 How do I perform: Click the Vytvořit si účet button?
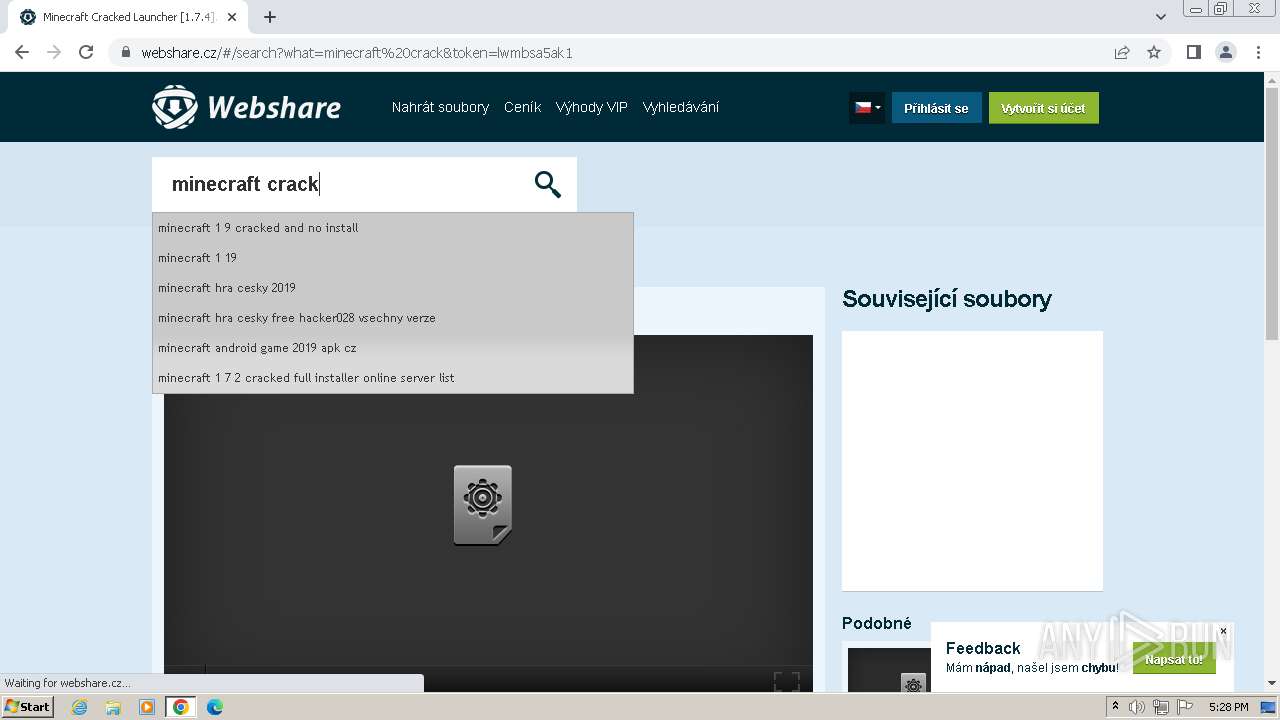pyautogui.click(x=1043, y=108)
